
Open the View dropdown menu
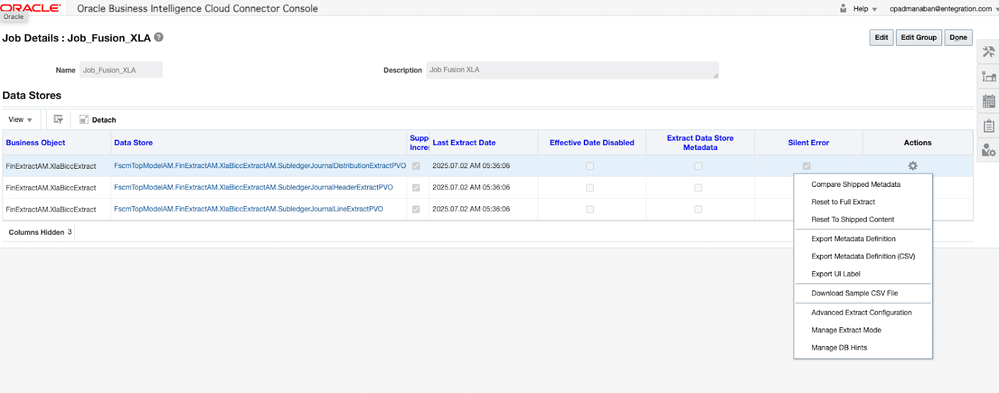[x=20, y=120]
